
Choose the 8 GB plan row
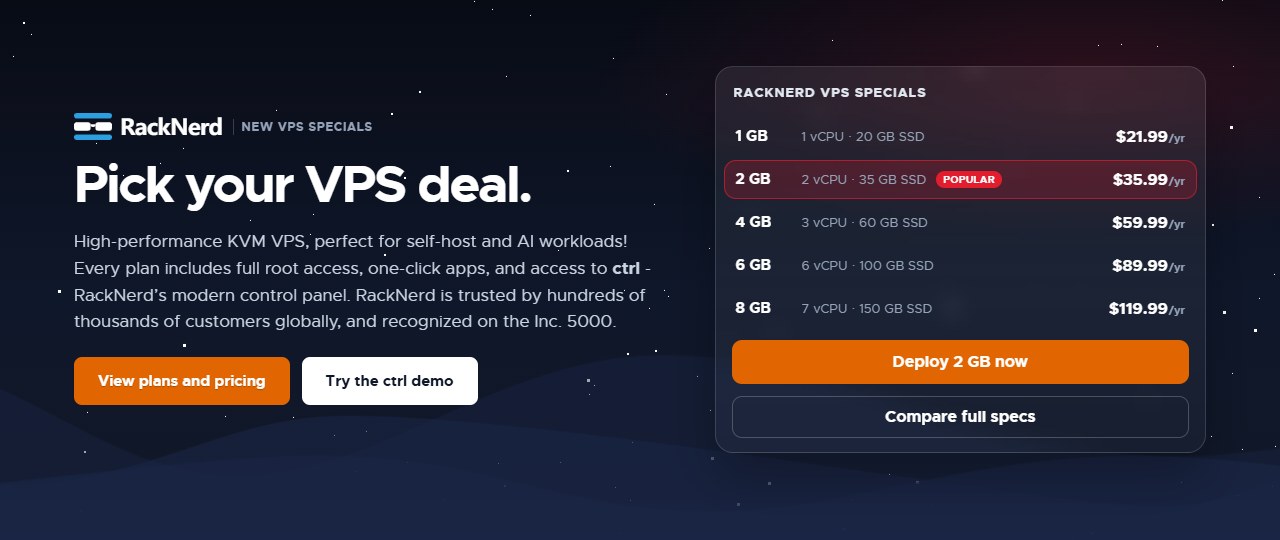960,309
